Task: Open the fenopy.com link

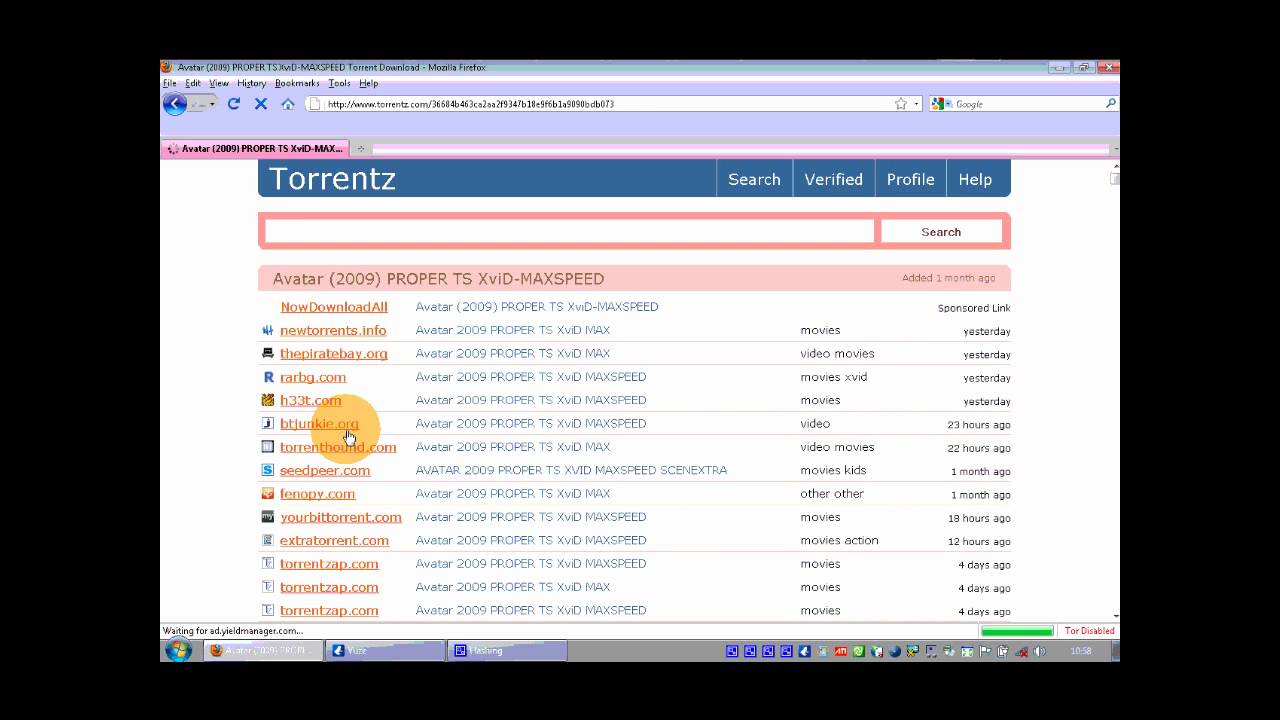Action: click(317, 494)
